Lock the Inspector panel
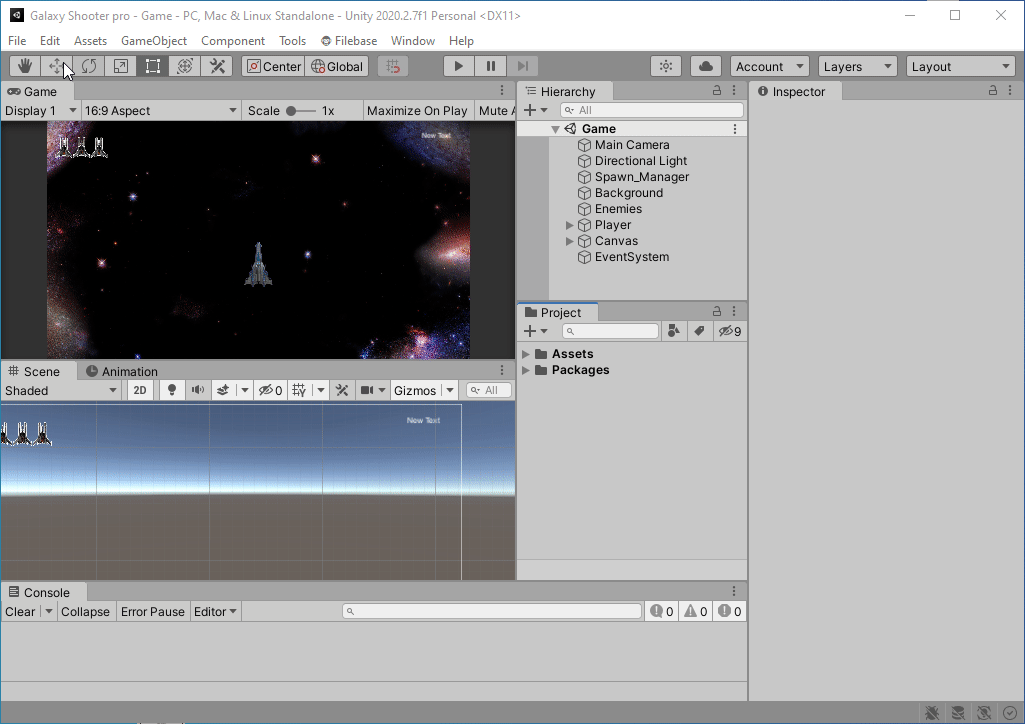The image size is (1025, 724). tap(993, 90)
